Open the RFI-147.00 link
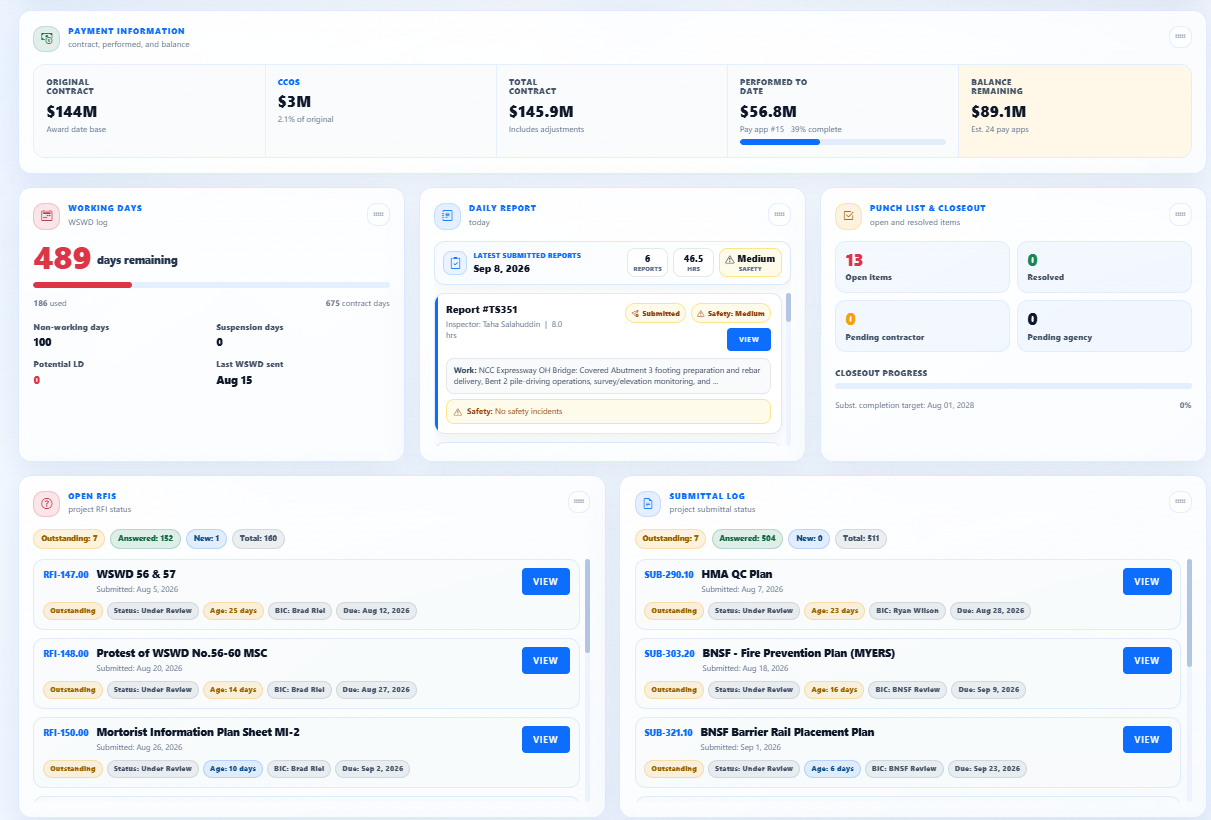 click(x=66, y=575)
